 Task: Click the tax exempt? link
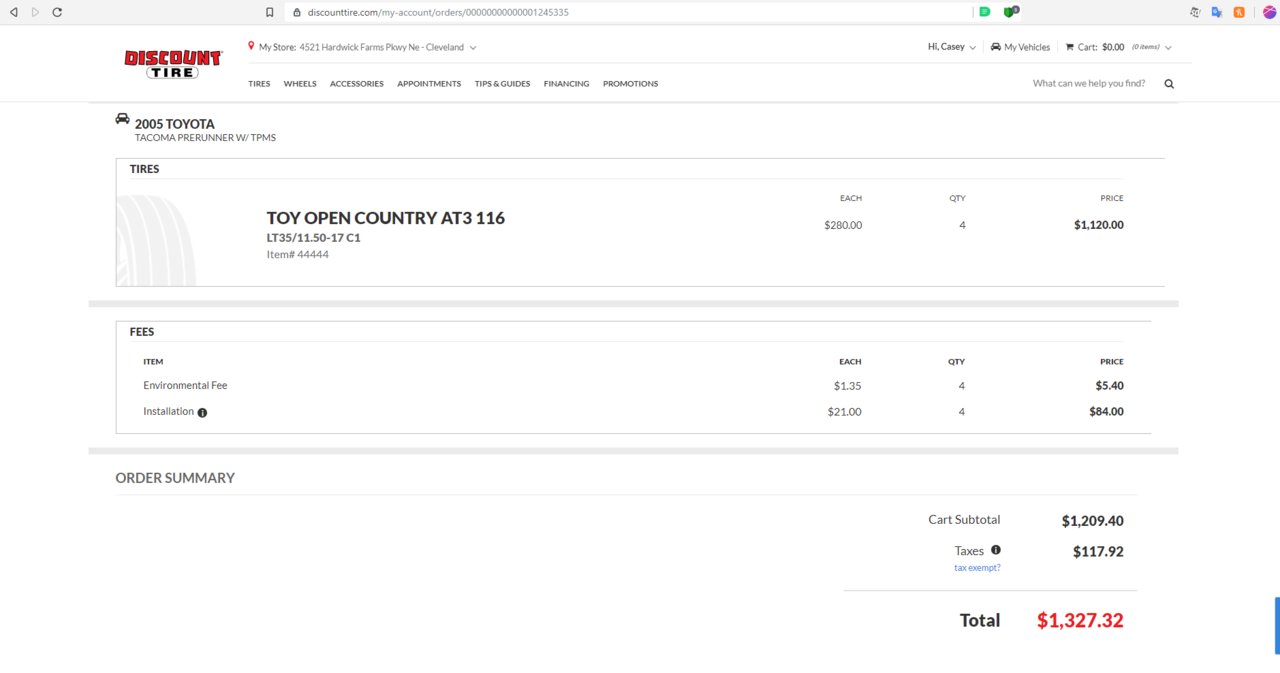(x=977, y=568)
